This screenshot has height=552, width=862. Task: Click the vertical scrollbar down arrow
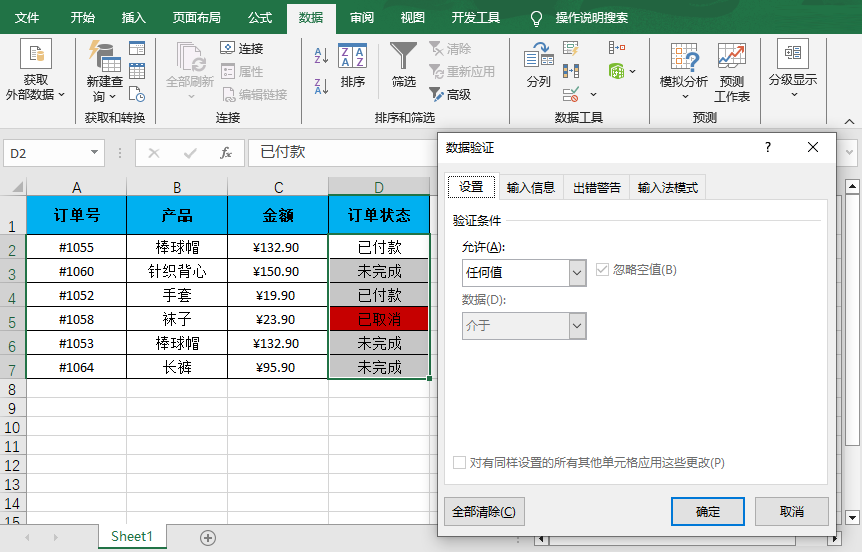[x=852, y=517]
